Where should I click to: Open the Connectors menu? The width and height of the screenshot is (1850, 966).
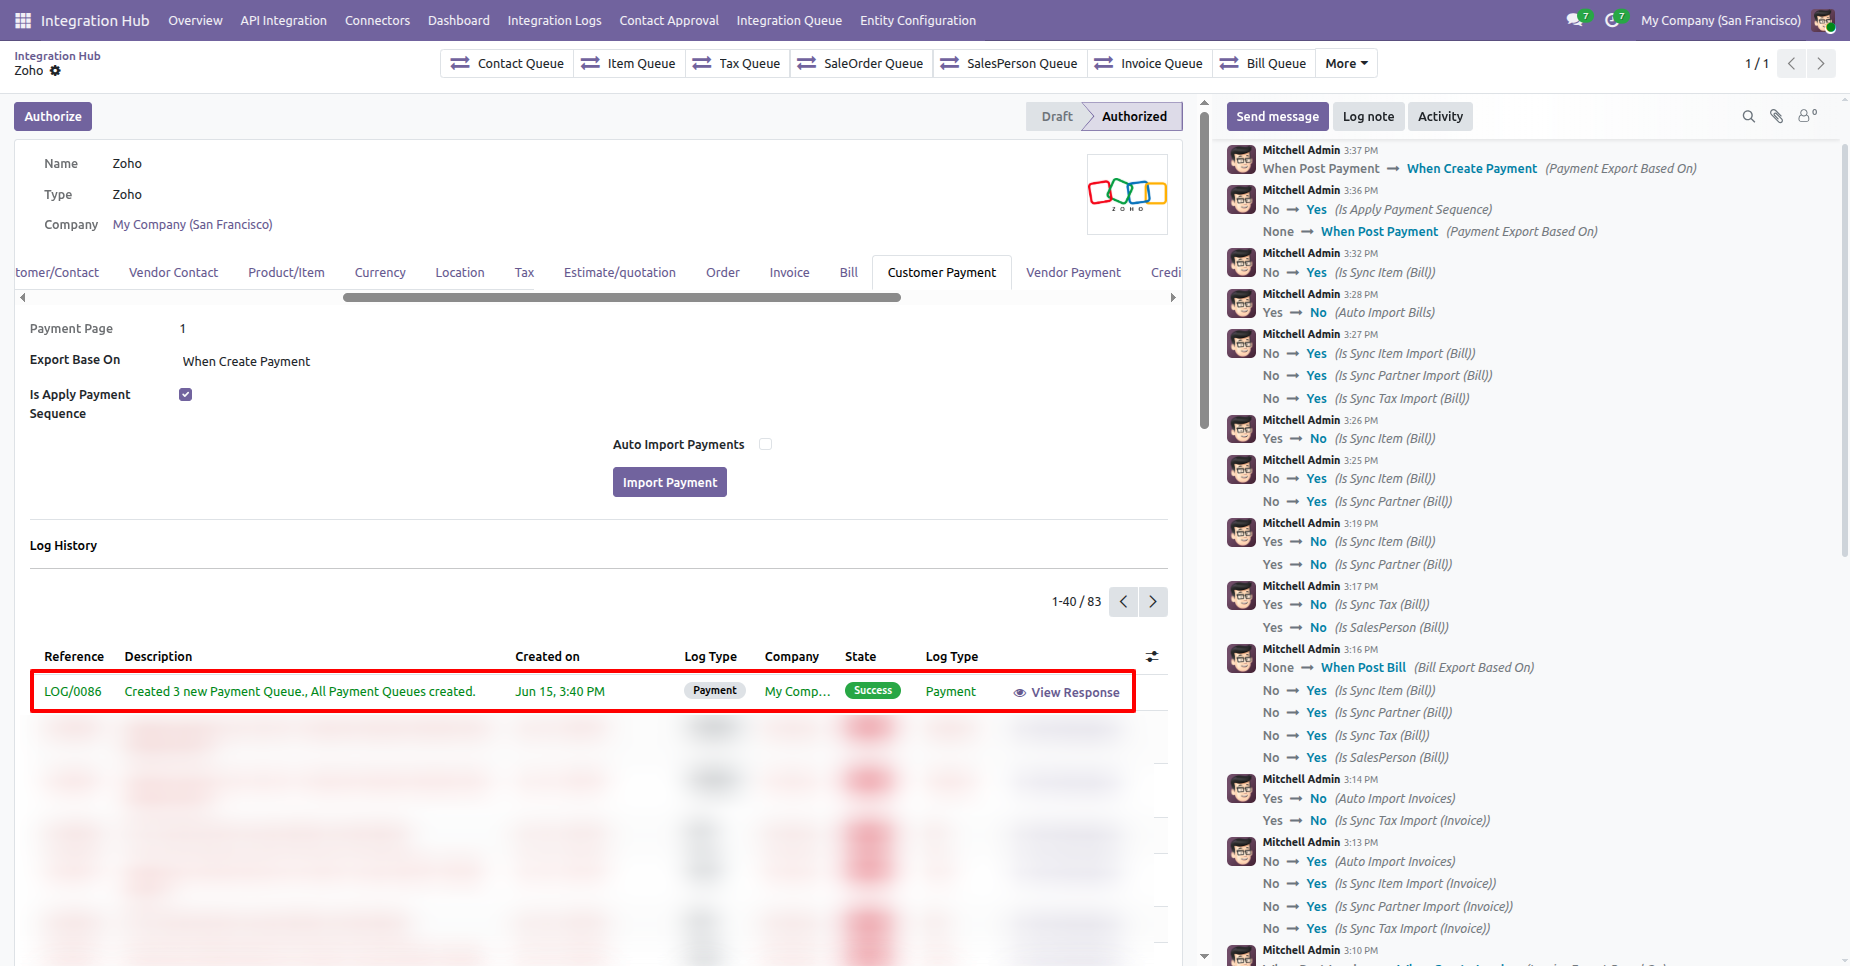coord(377,20)
